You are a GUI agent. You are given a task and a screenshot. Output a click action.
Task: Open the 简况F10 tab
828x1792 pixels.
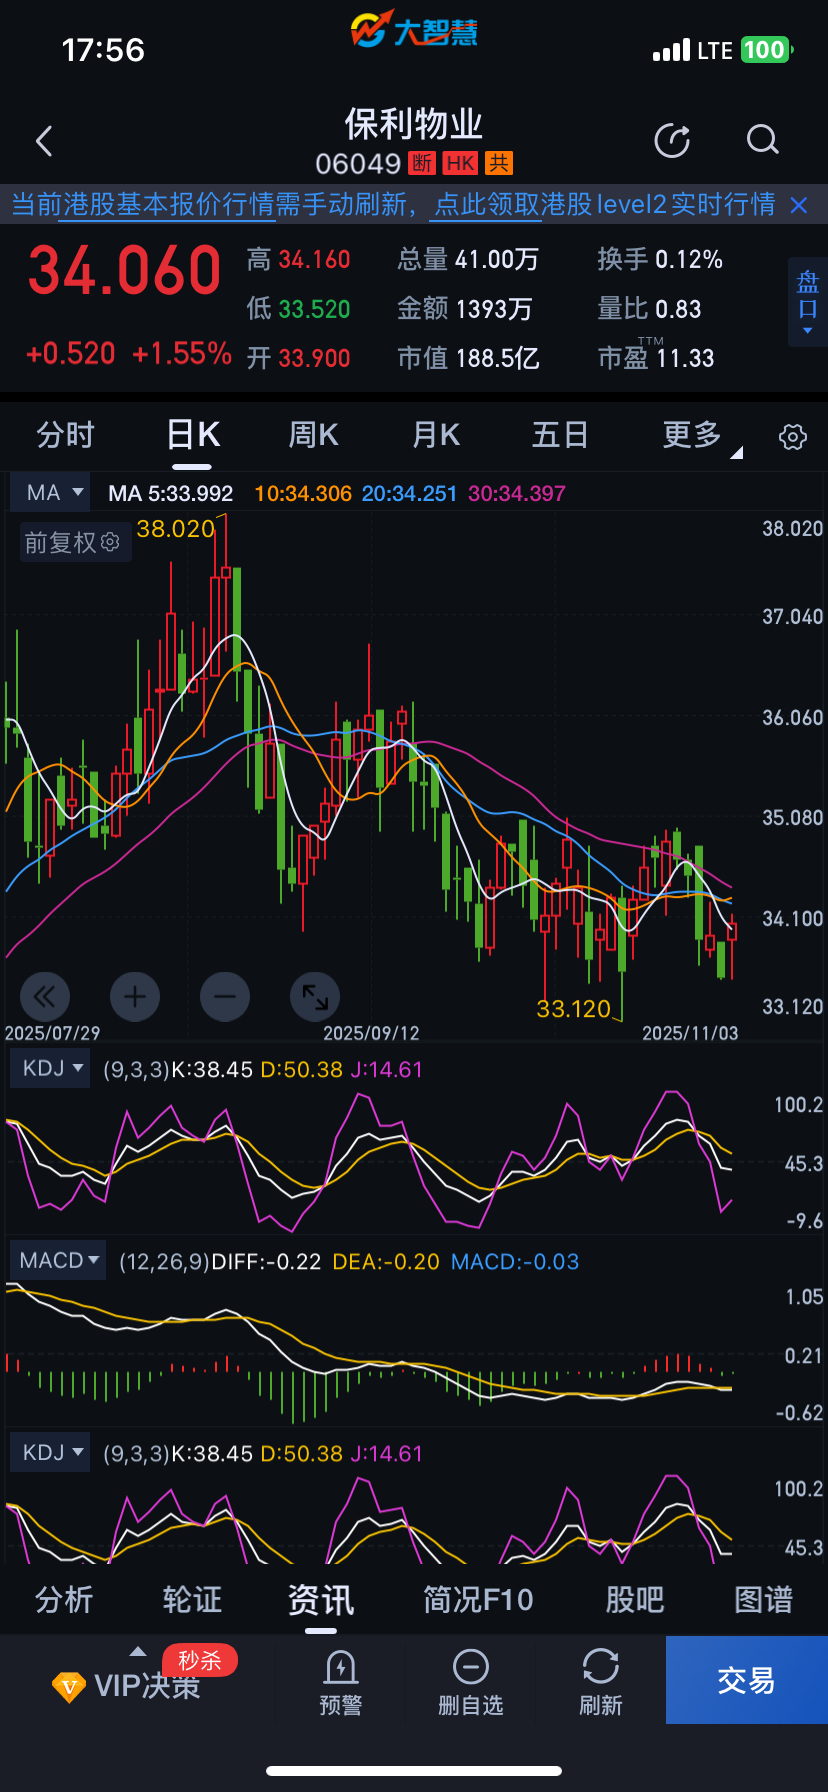point(478,1599)
